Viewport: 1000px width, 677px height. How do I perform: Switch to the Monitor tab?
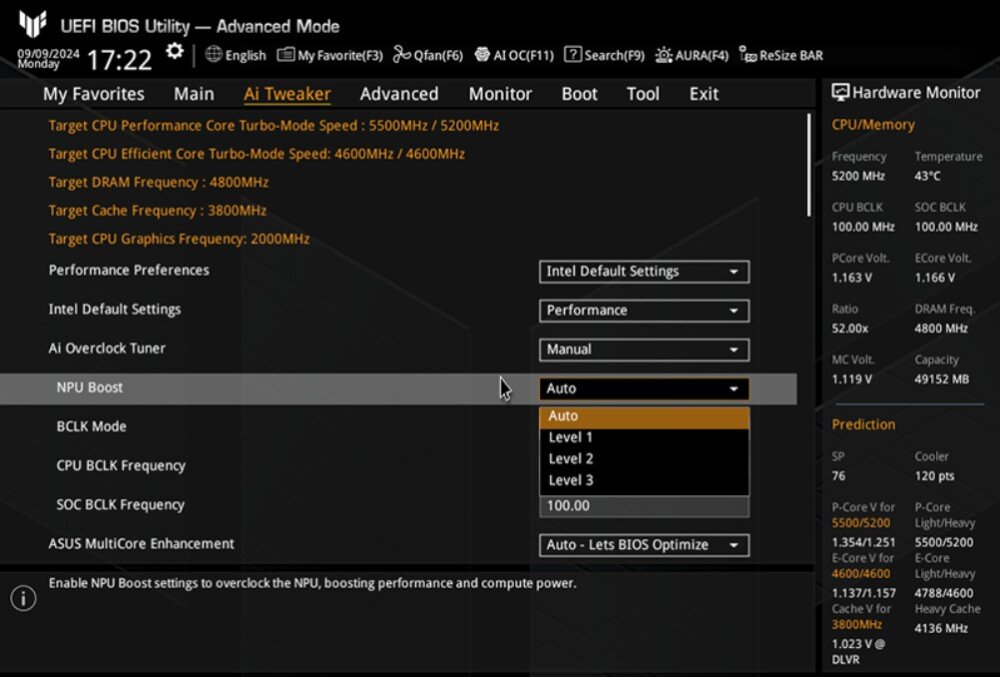click(x=500, y=94)
